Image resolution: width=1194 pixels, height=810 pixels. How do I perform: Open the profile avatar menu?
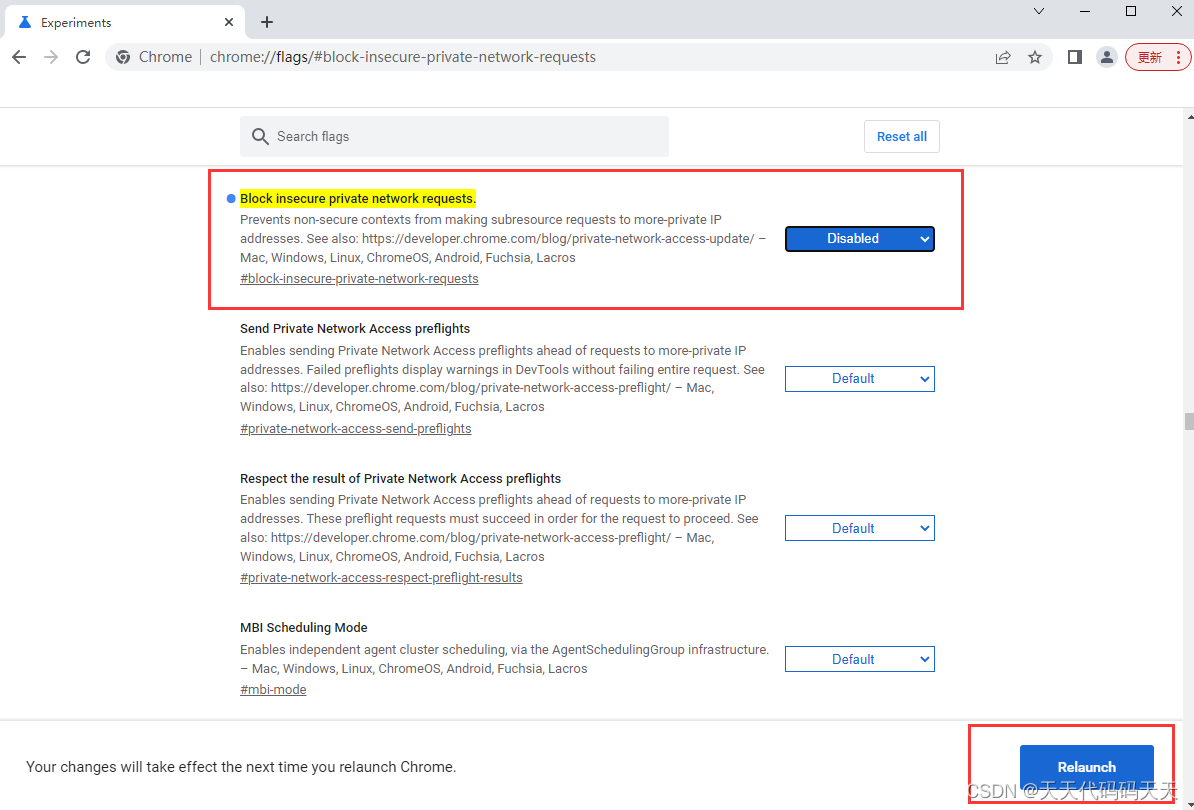pos(1106,57)
